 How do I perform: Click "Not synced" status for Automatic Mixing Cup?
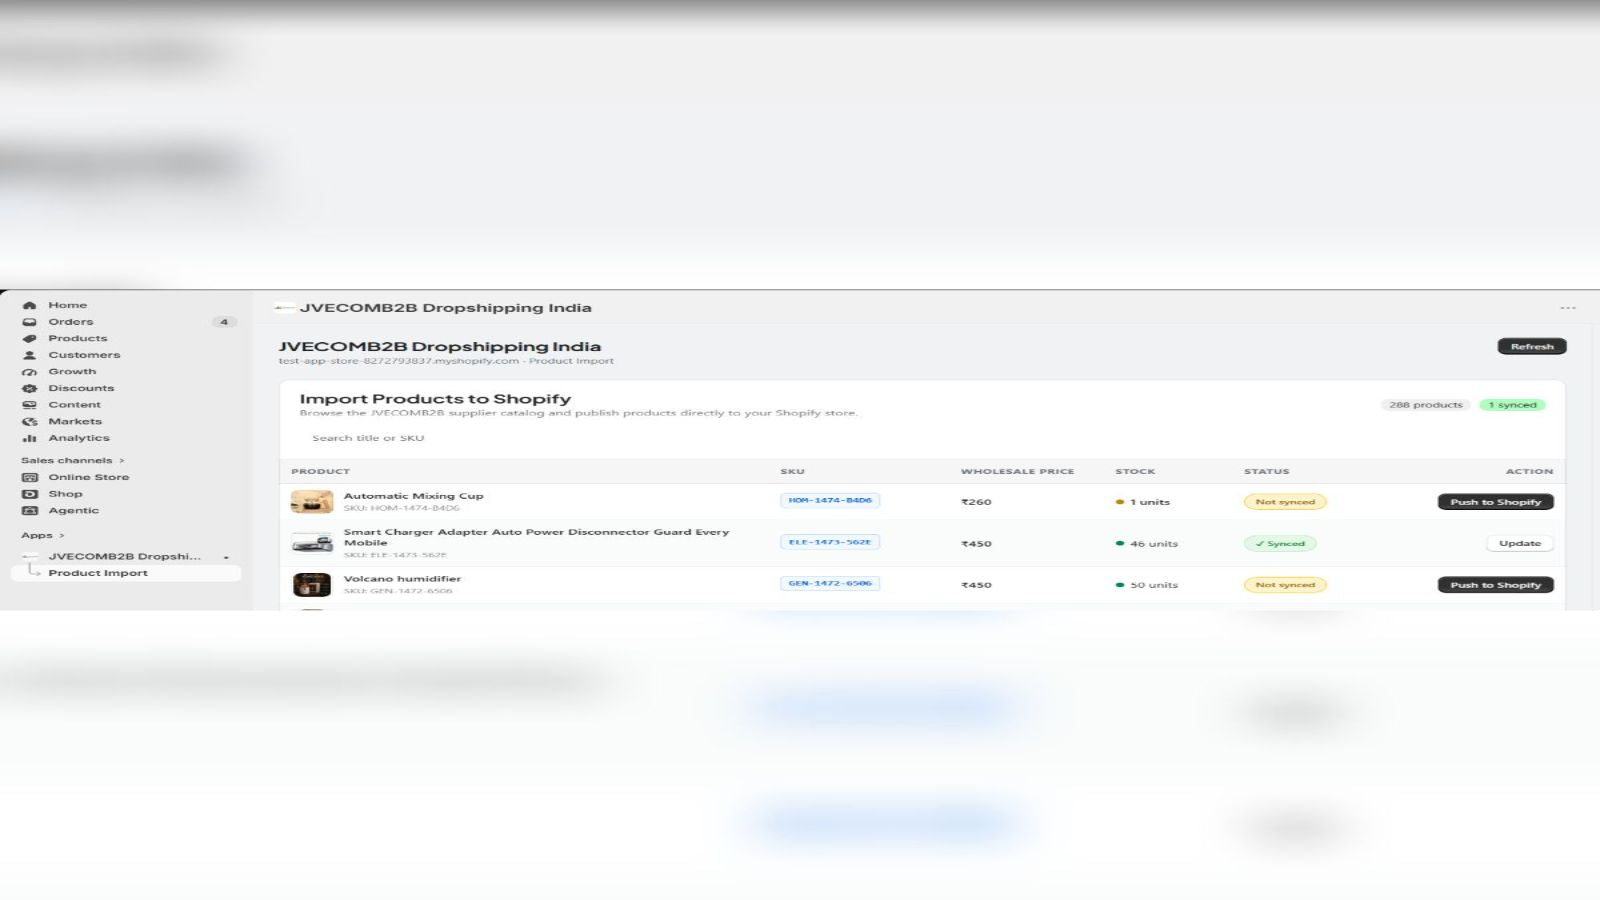tap(1285, 502)
